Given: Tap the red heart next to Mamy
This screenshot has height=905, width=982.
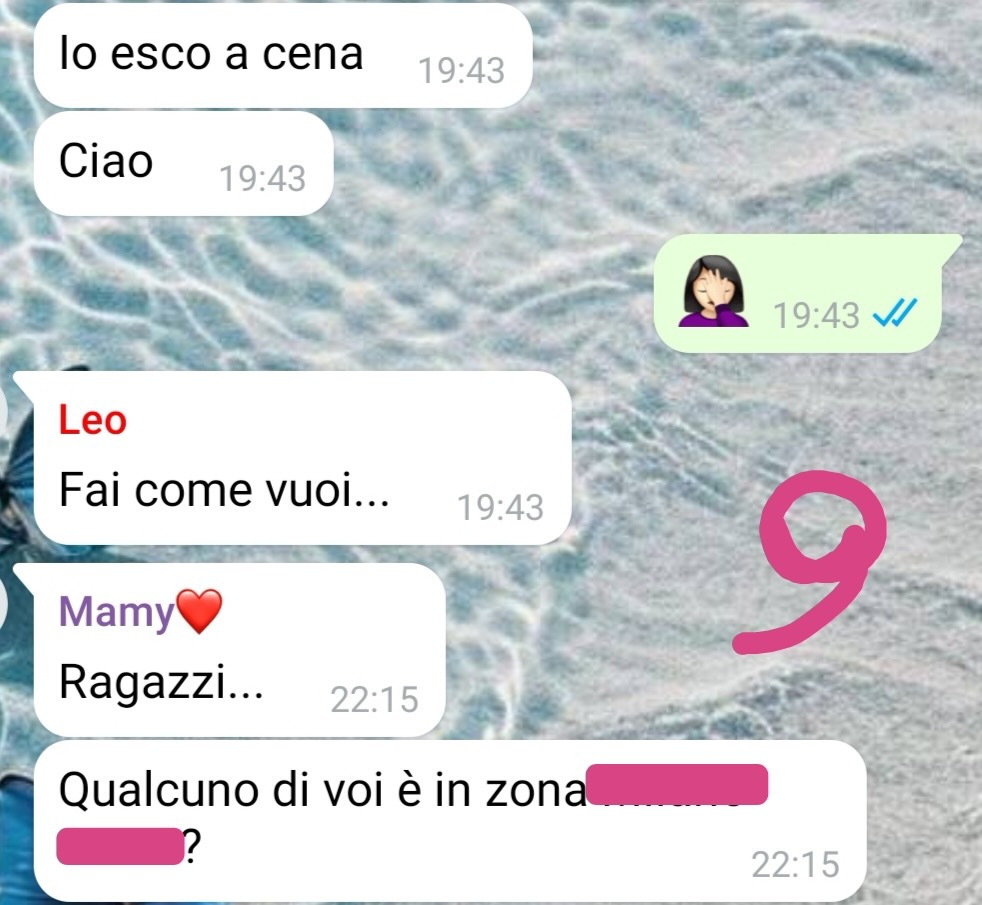Looking at the screenshot, I should pyautogui.click(x=199, y=611).
